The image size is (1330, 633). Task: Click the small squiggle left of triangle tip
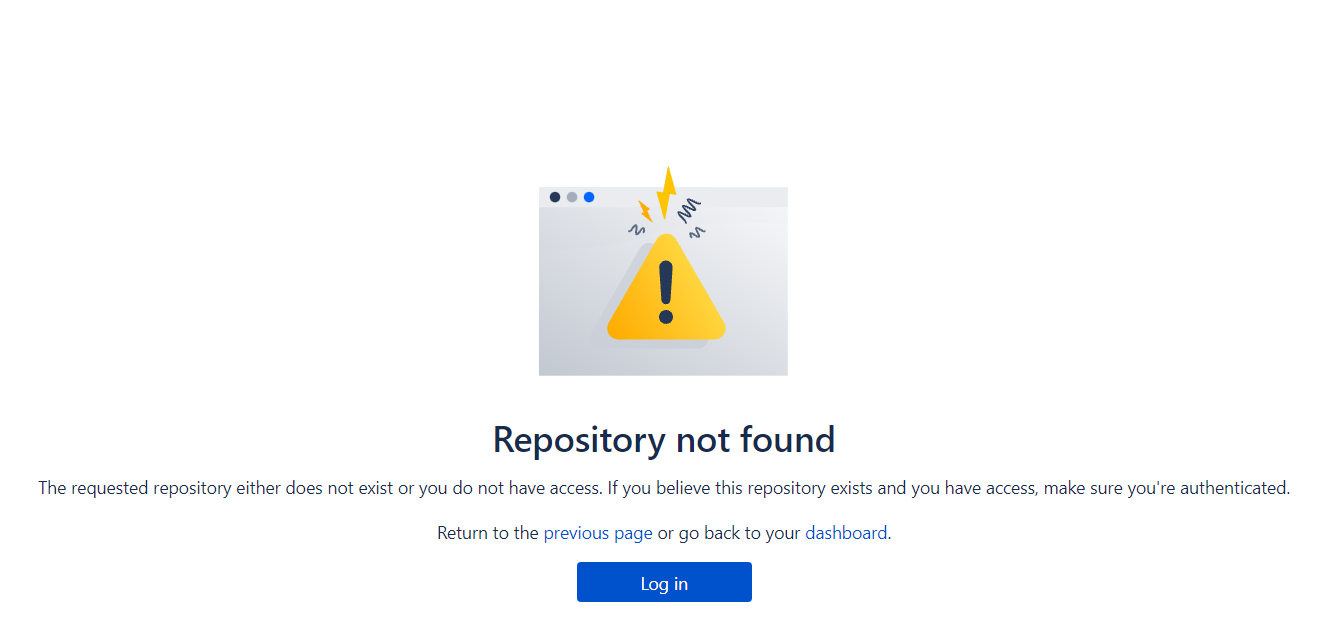coord(636,230)
